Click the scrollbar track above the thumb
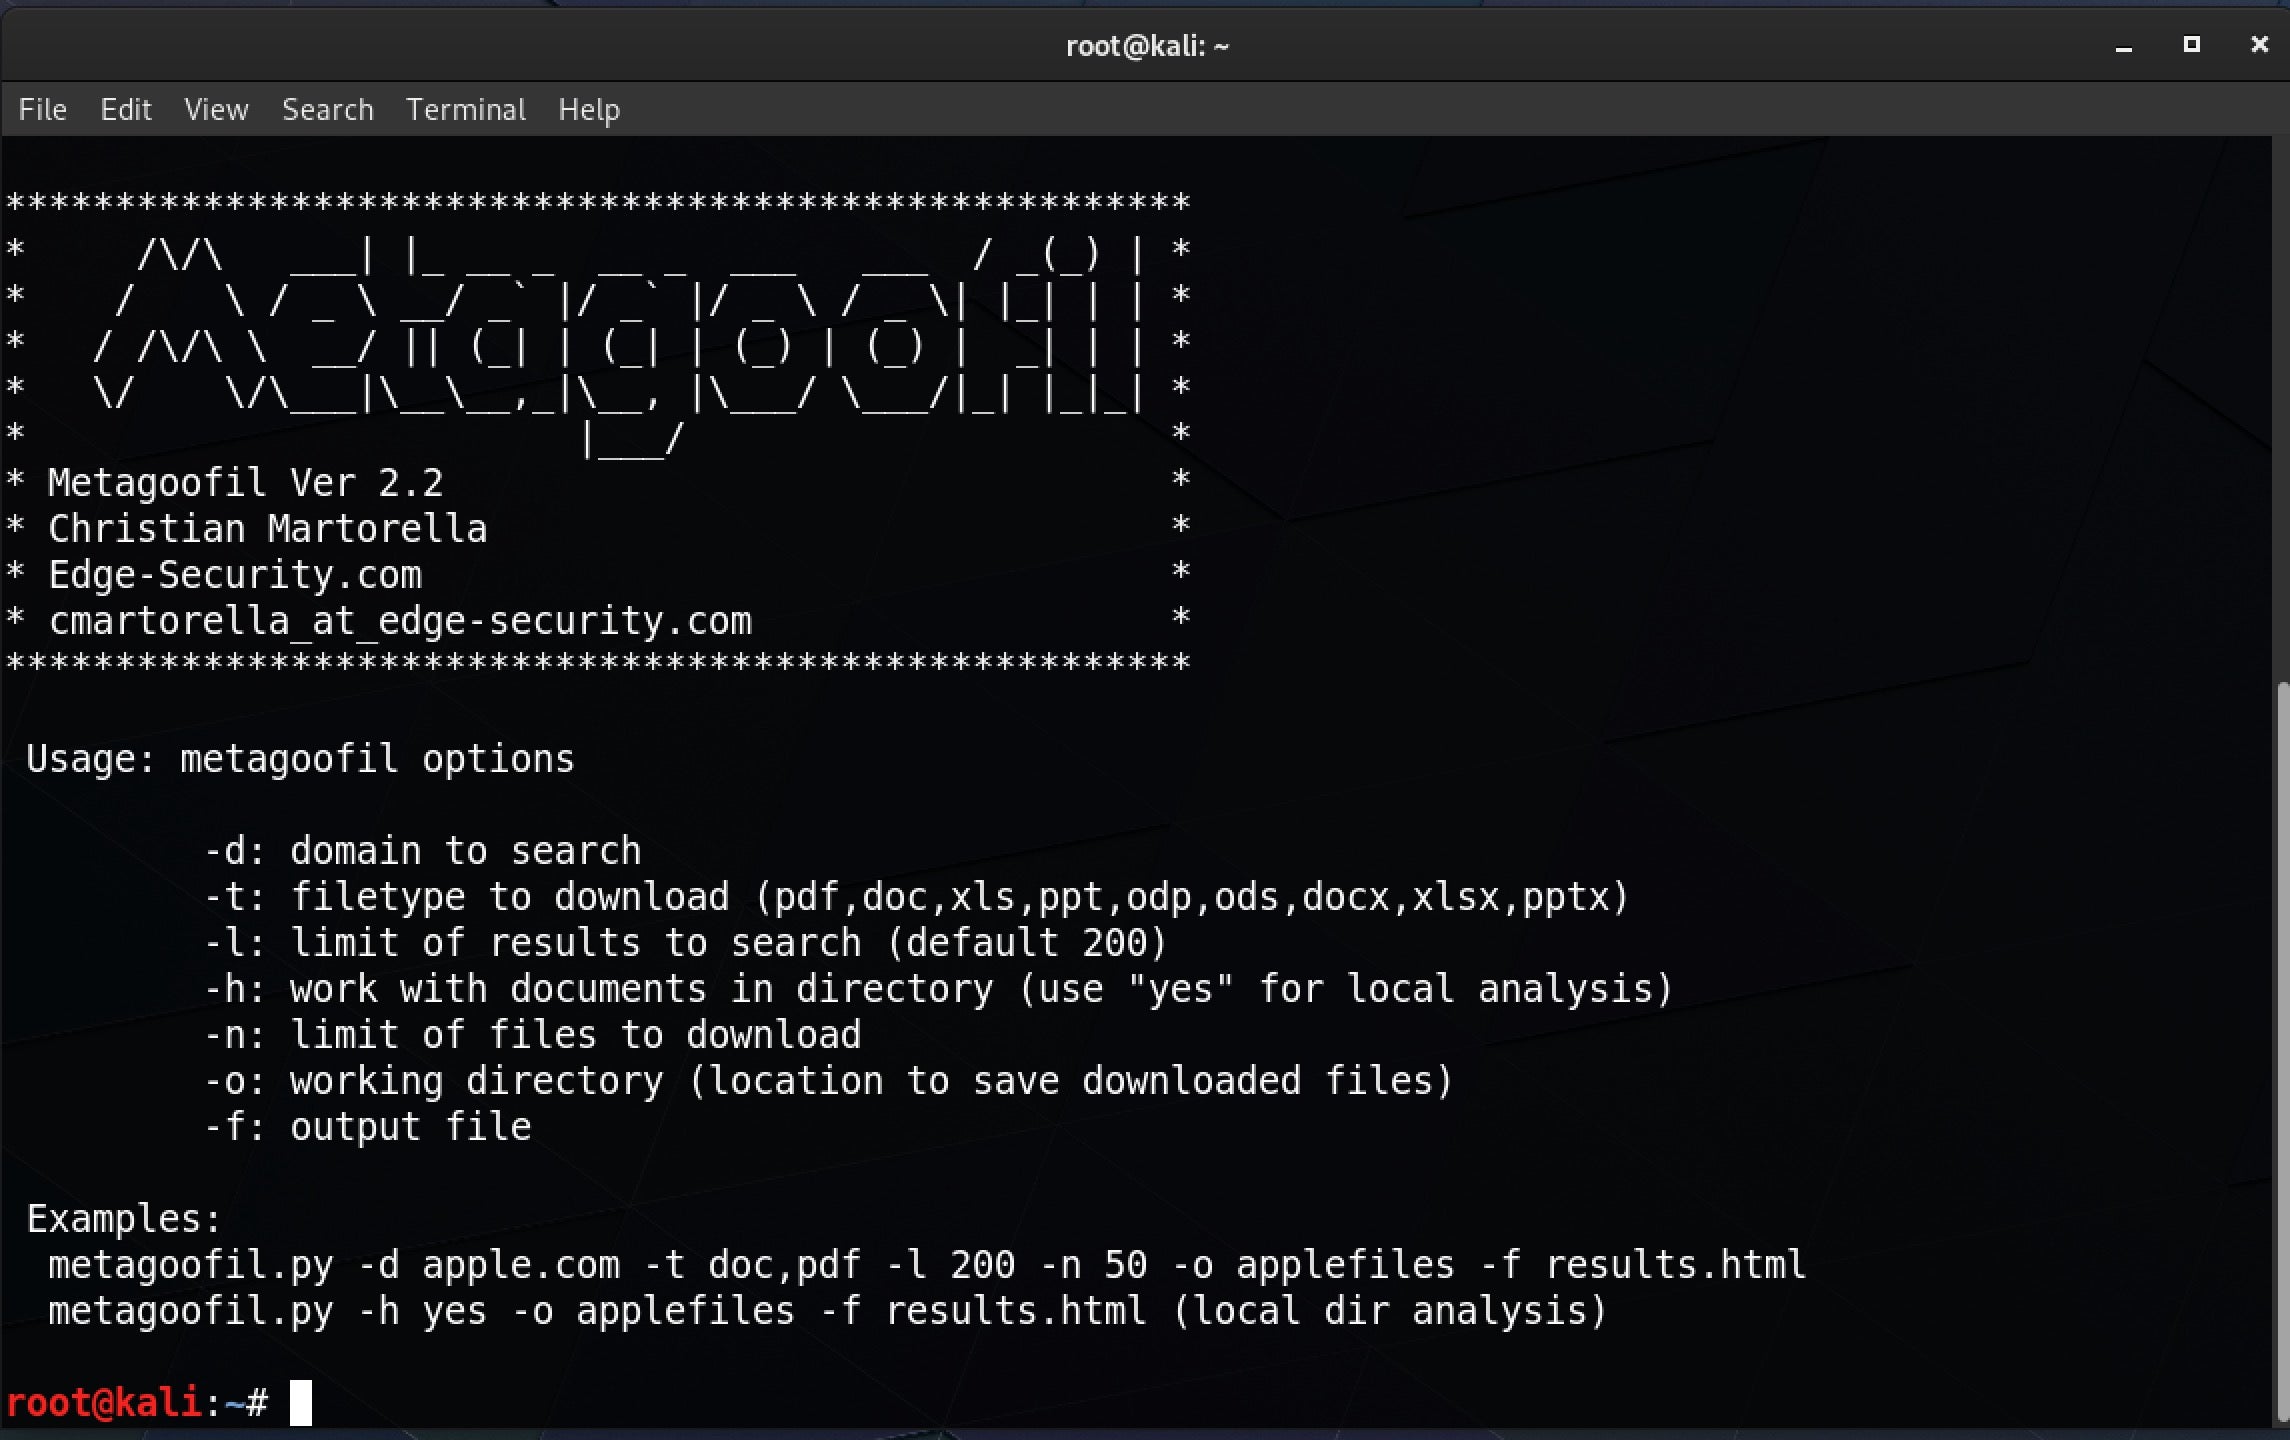This screenshot has width=2290, height=1440. coord(2281,400)
